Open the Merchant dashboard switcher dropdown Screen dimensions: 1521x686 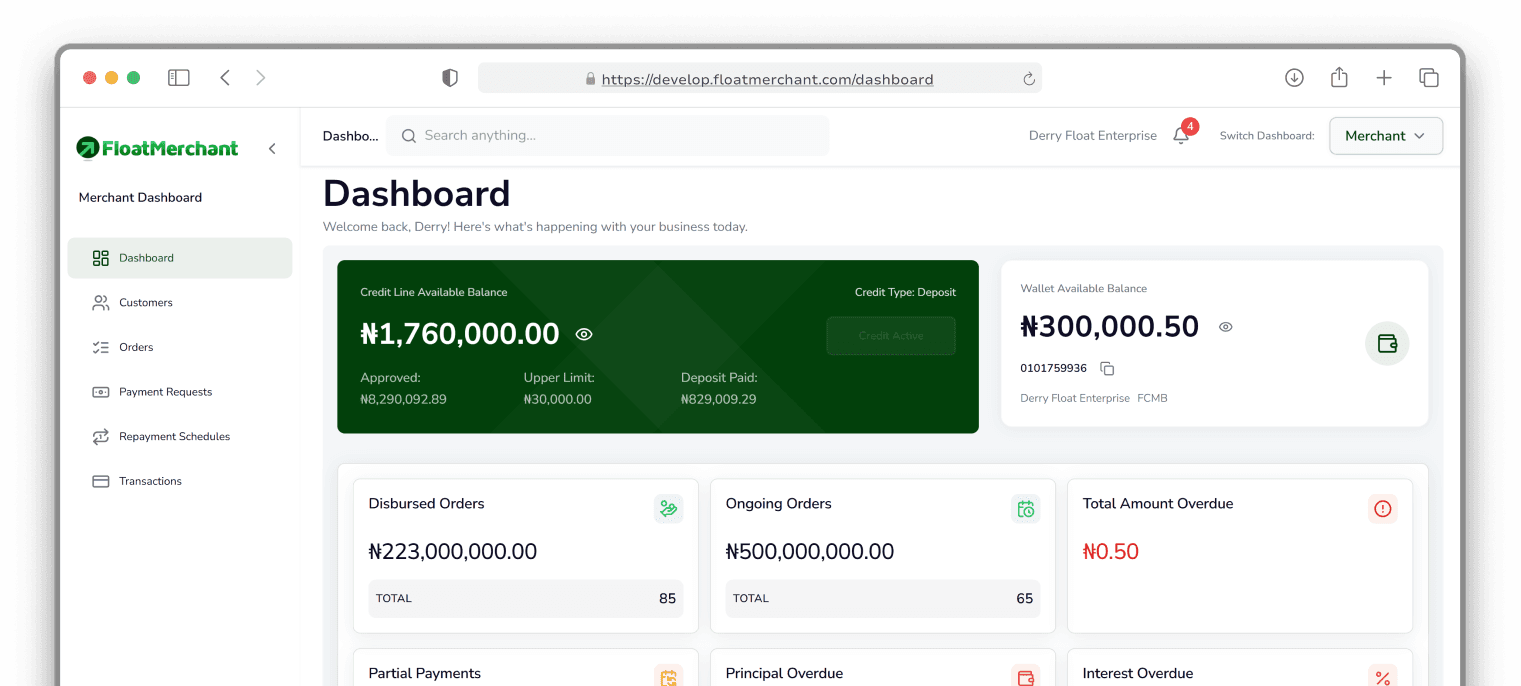click(1386, 135)
